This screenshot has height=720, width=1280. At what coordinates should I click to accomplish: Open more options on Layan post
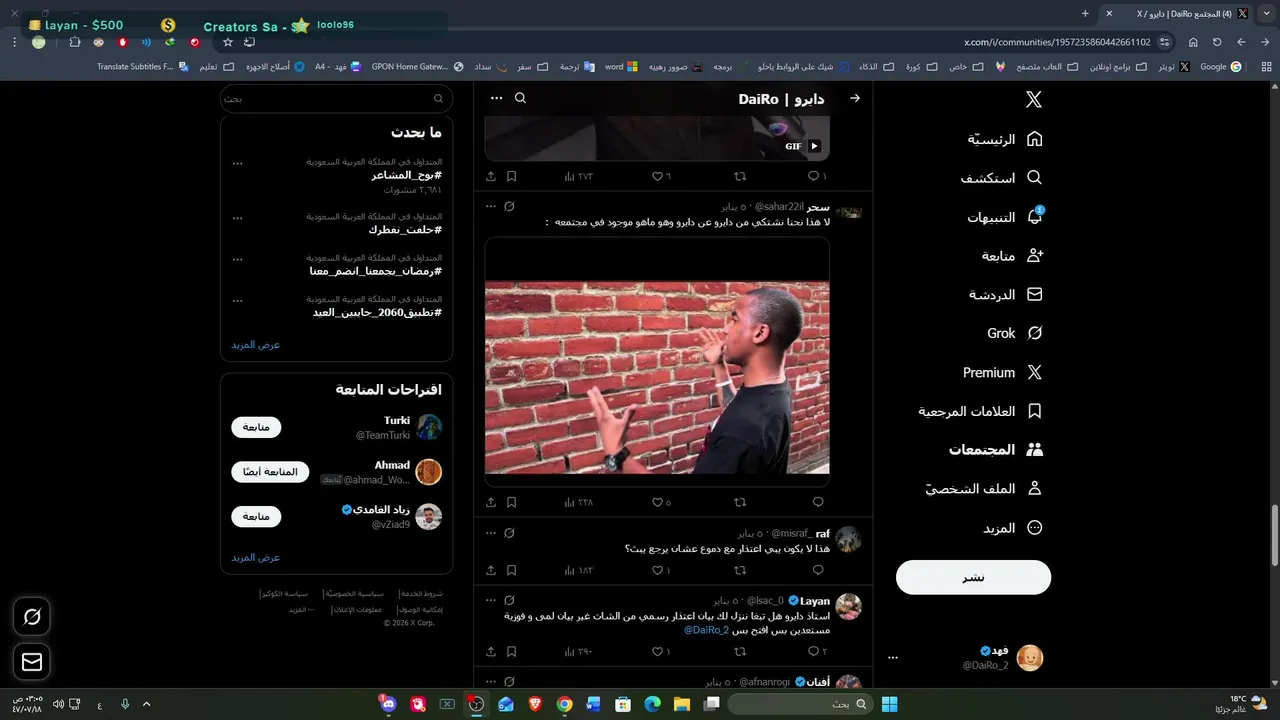click(x=491, y=600)
